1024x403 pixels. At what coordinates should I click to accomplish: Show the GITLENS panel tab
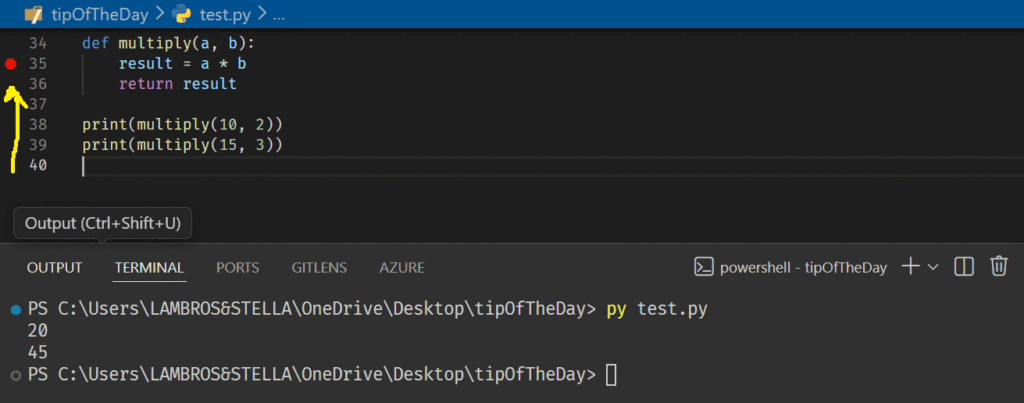pos(319,267)
